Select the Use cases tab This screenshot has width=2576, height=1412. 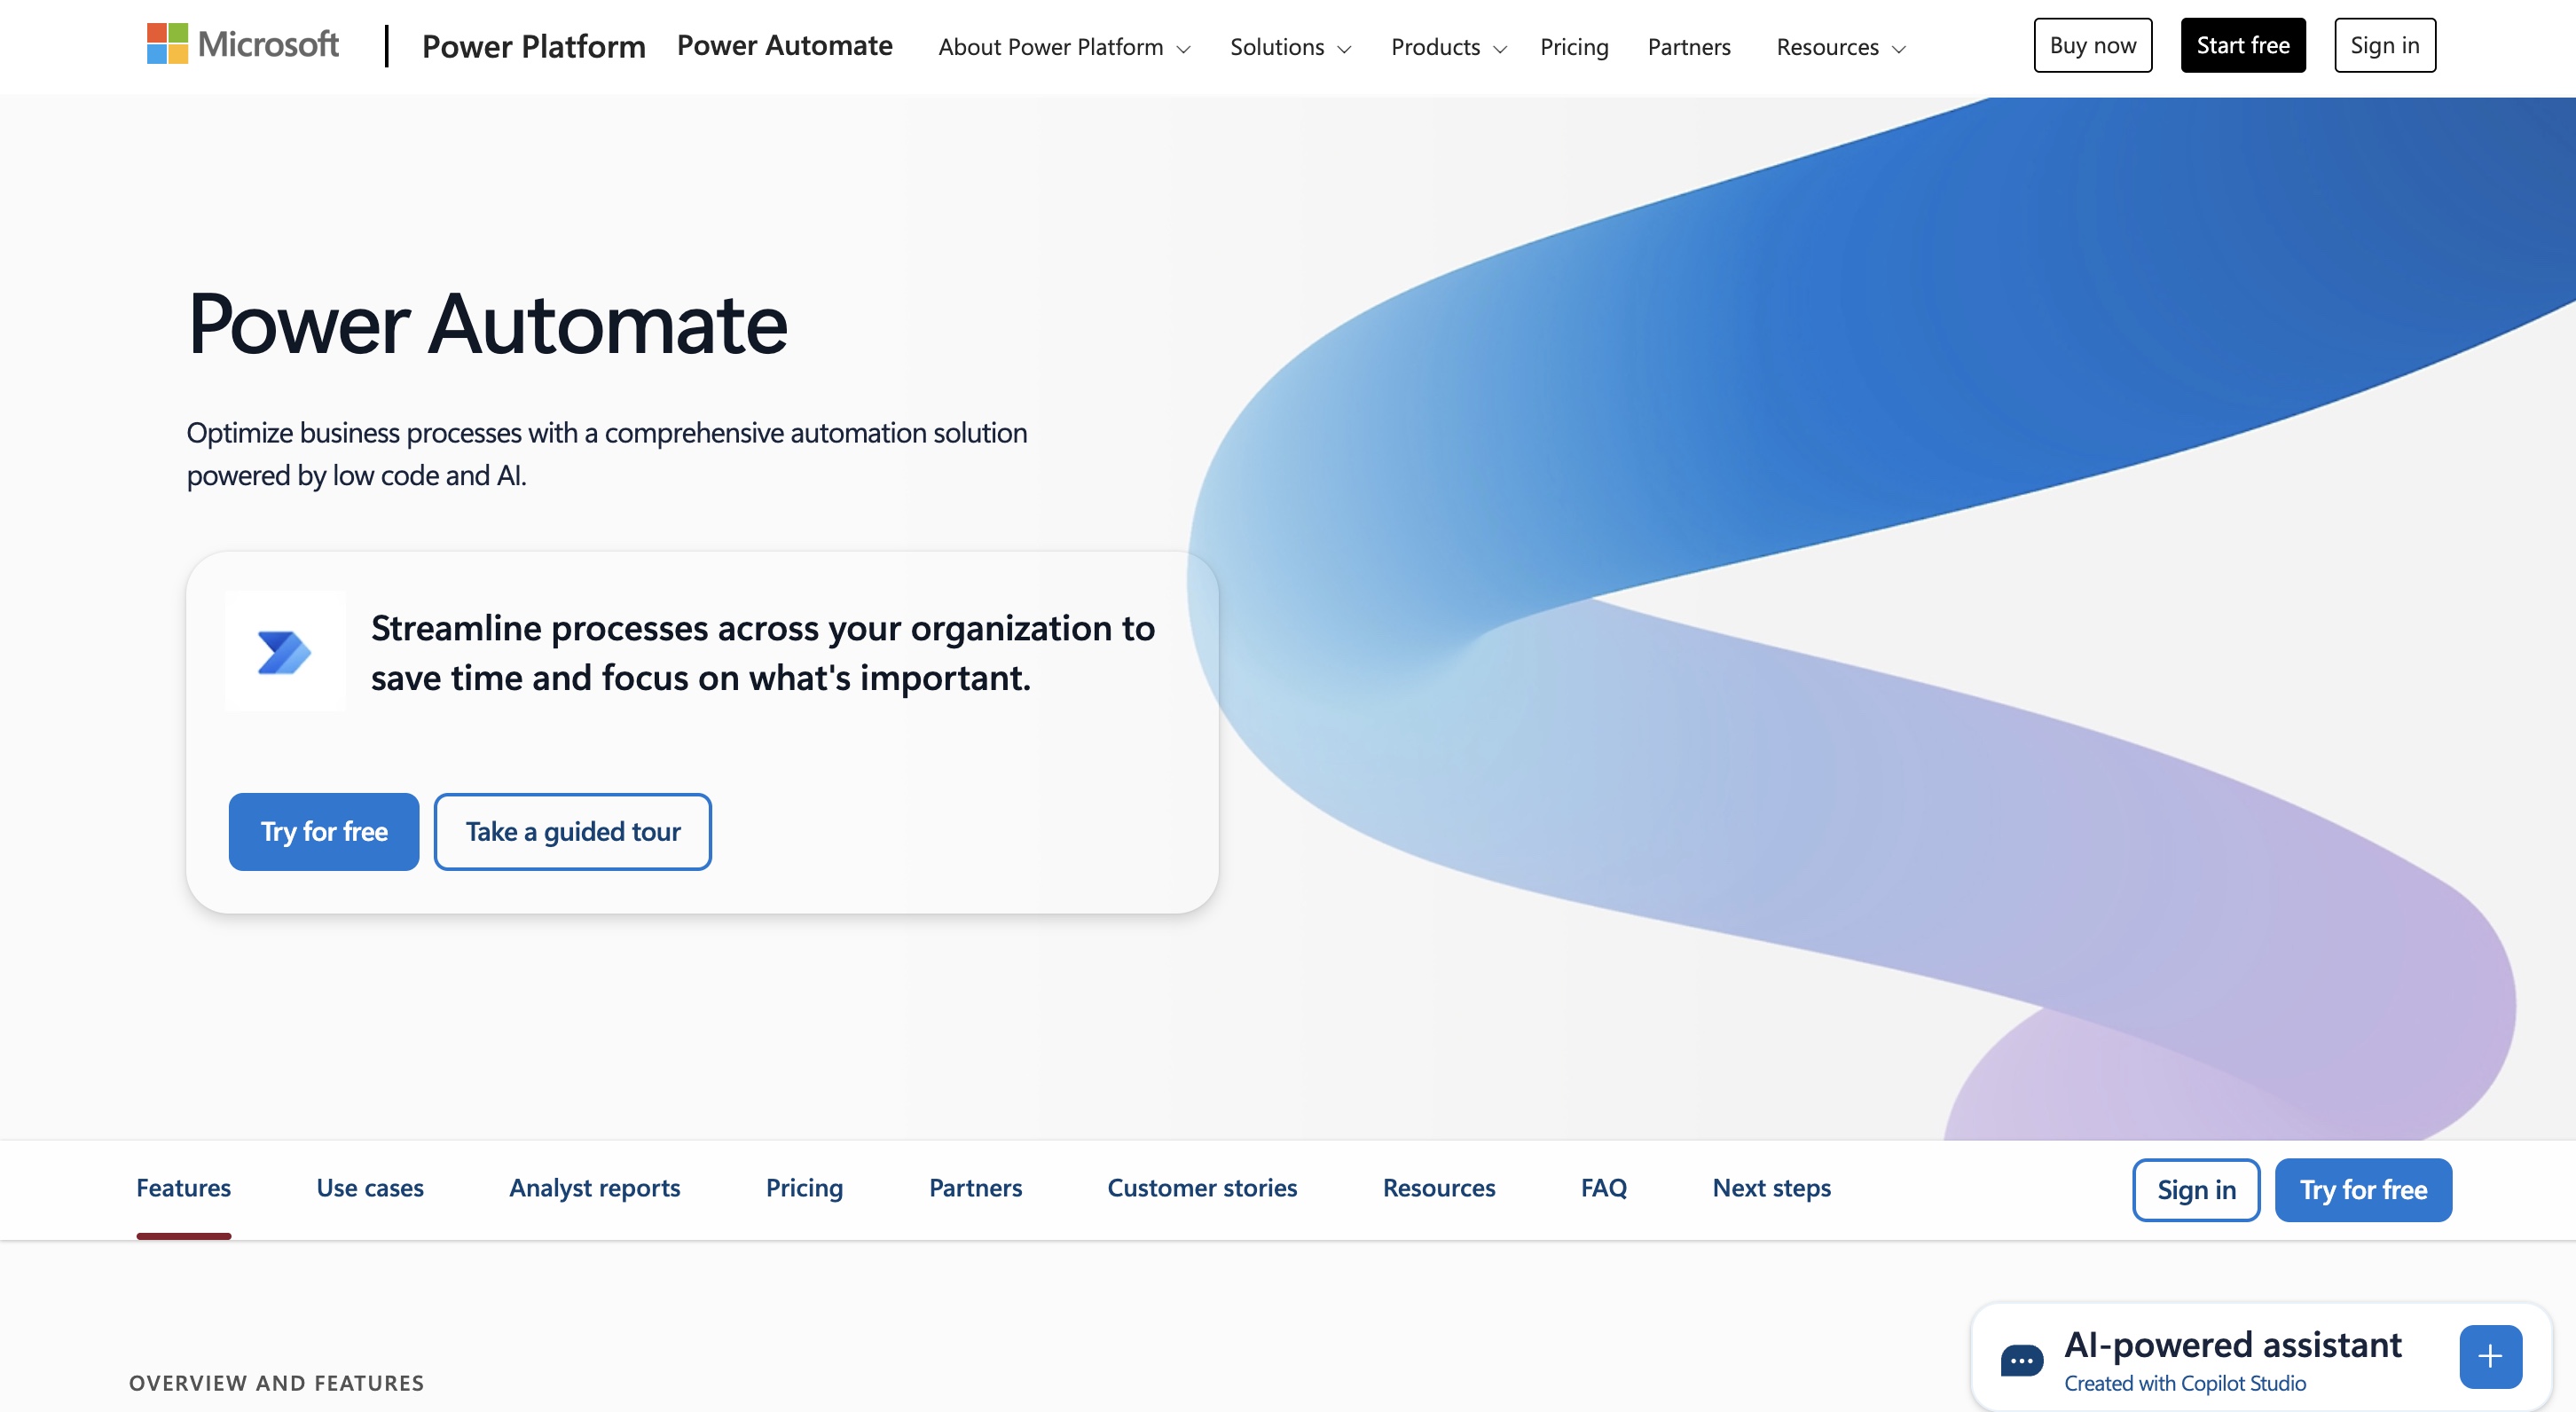point(370,1188)
